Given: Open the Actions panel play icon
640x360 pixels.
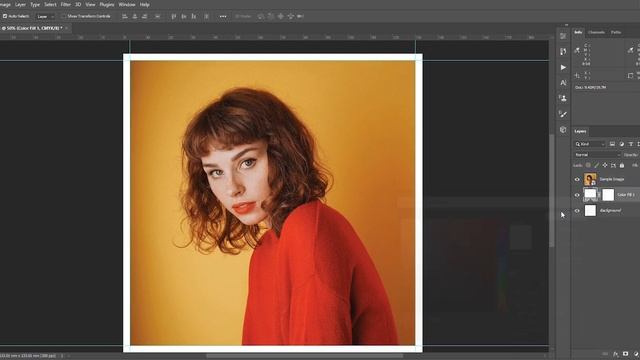Looking at the screenshot, I should click(x=563, y=67).
